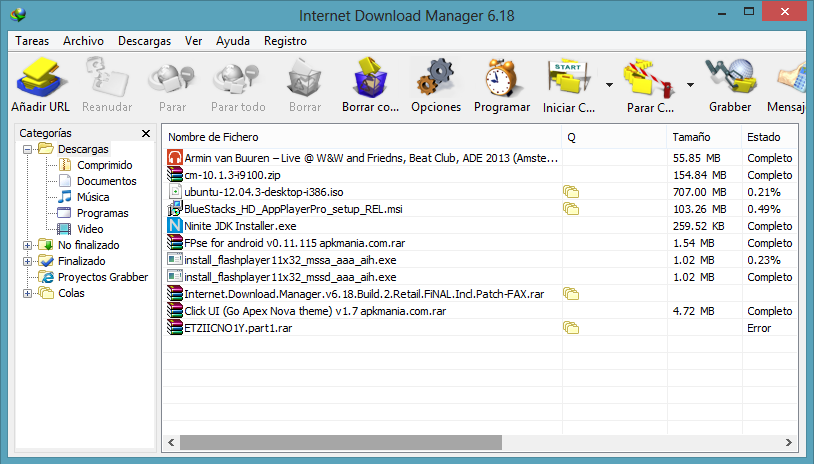Click the Música note icon in categories
Image resolution: width=814 pixels, height=464 pixels.
(x=64, y=197)
